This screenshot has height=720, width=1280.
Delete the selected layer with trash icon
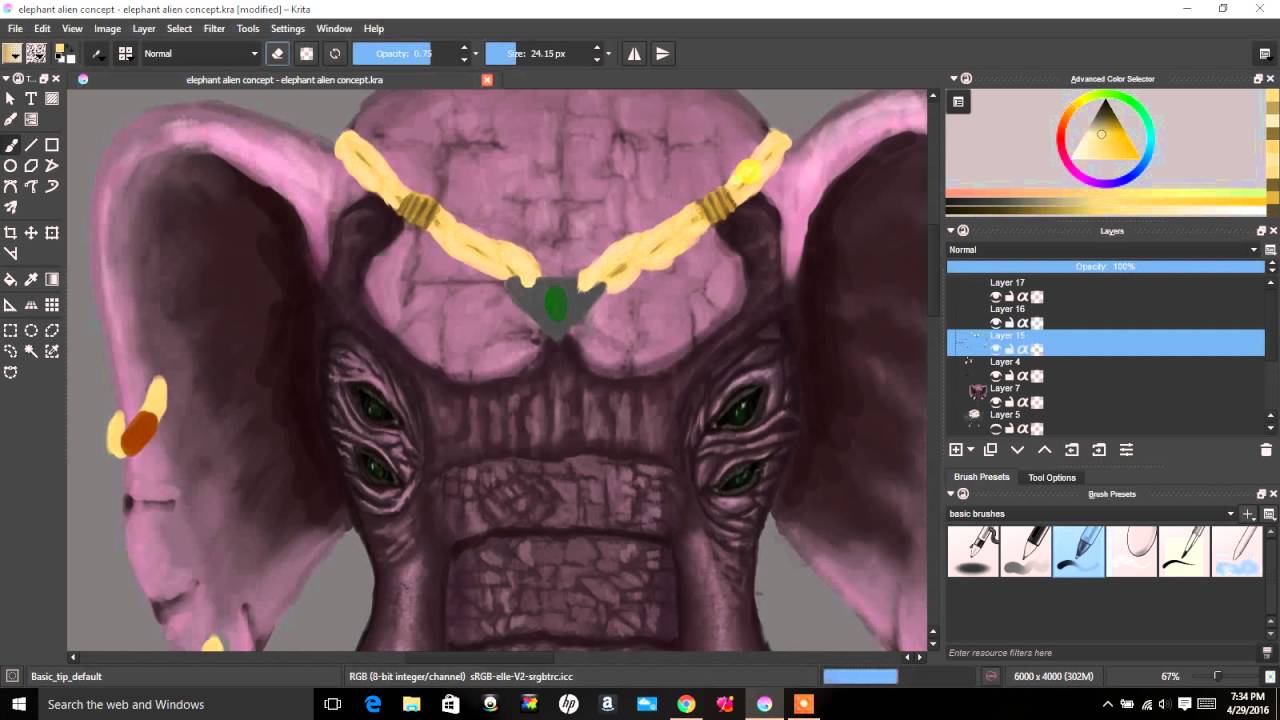point(1266,450)
